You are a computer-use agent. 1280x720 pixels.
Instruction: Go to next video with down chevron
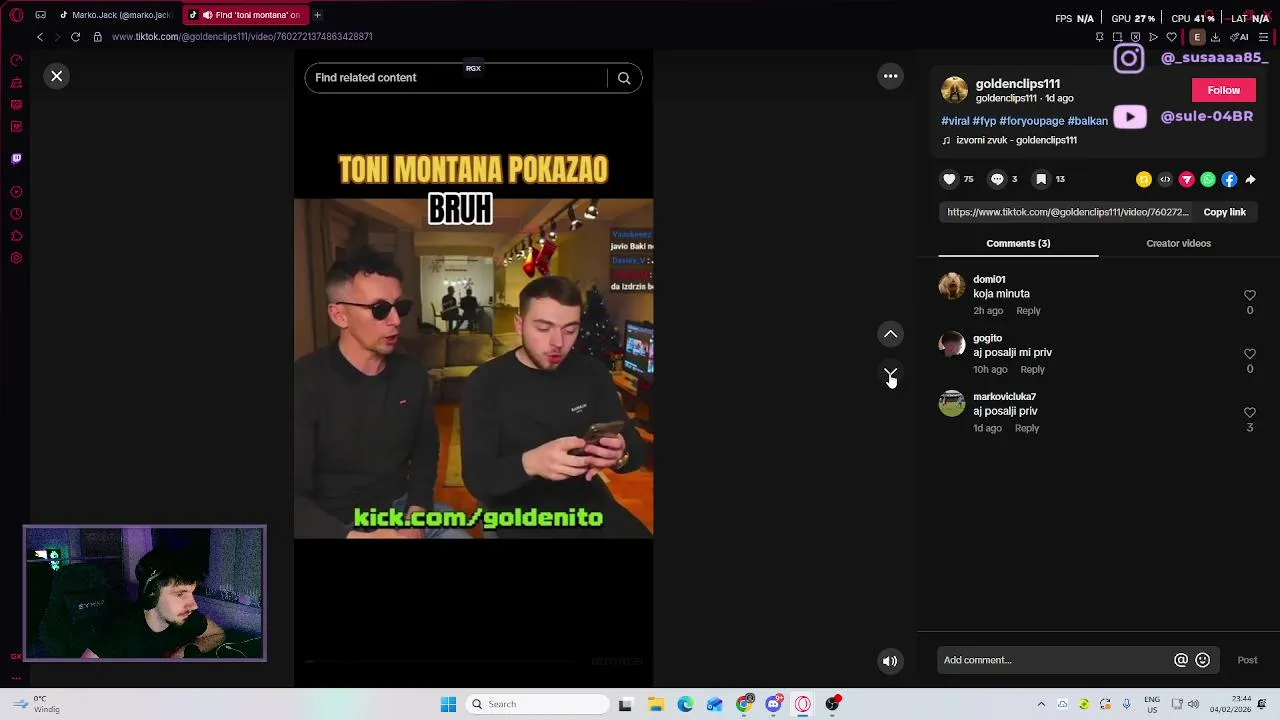(x=890, y=374)
